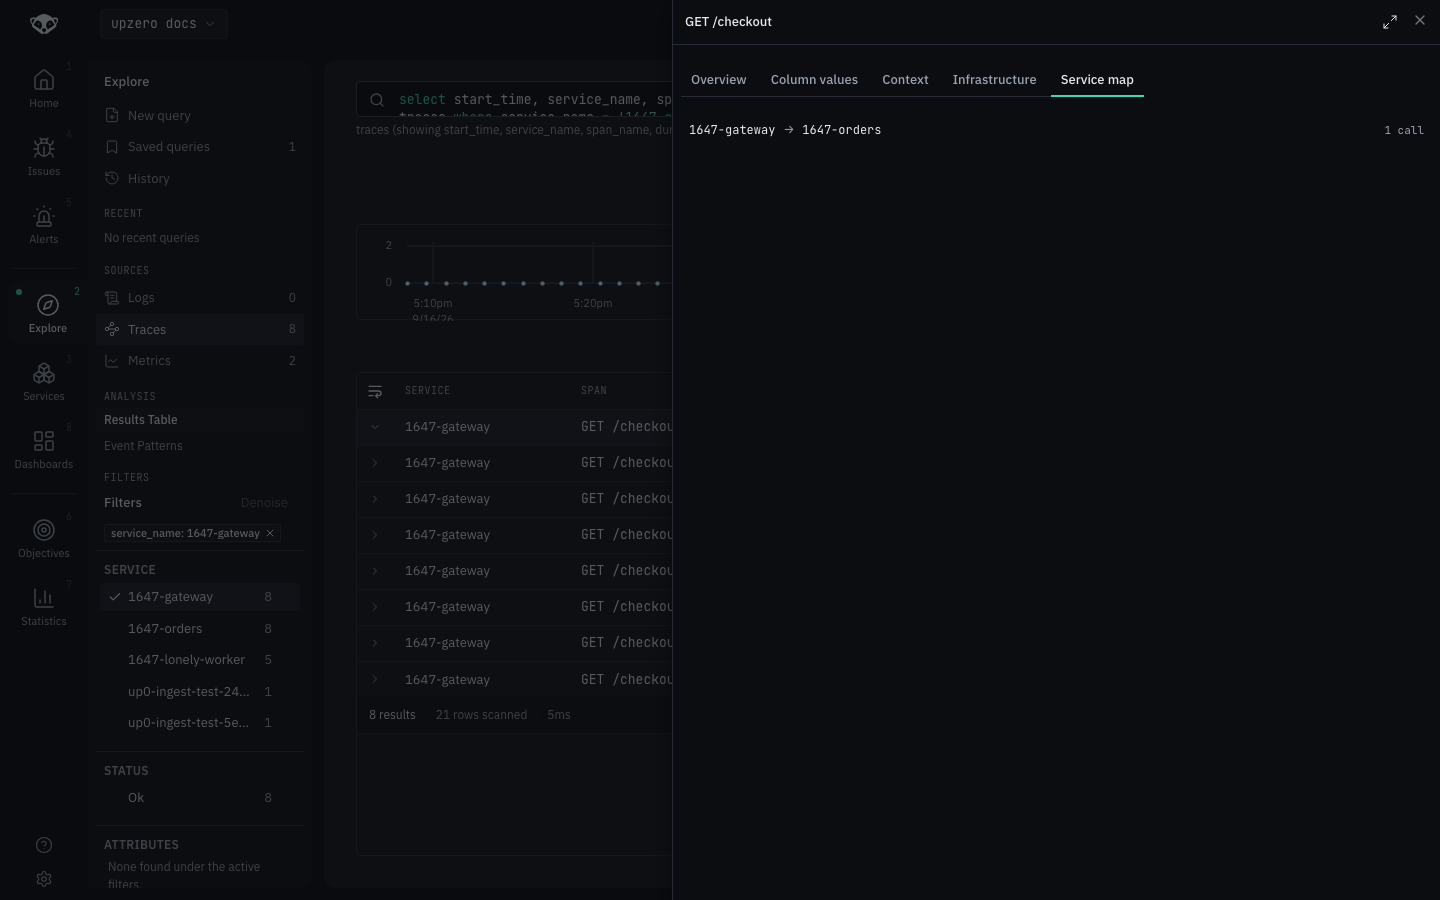Viewport: 1440px width, 900px height.
Task: Expand the sixth 1647-gateway result row
Action: 375,607
